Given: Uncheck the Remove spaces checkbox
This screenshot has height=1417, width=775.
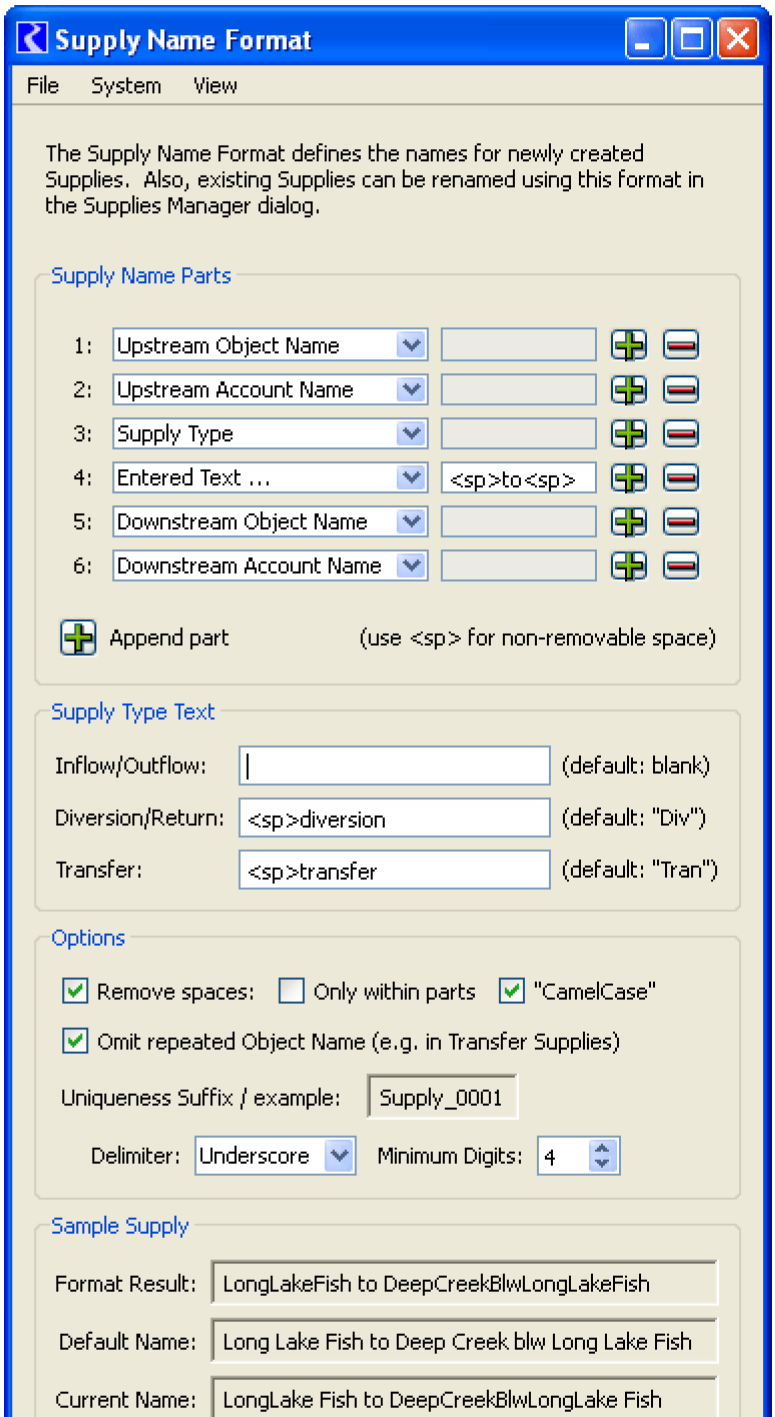Looking at the screenshot, I should 75,991.
